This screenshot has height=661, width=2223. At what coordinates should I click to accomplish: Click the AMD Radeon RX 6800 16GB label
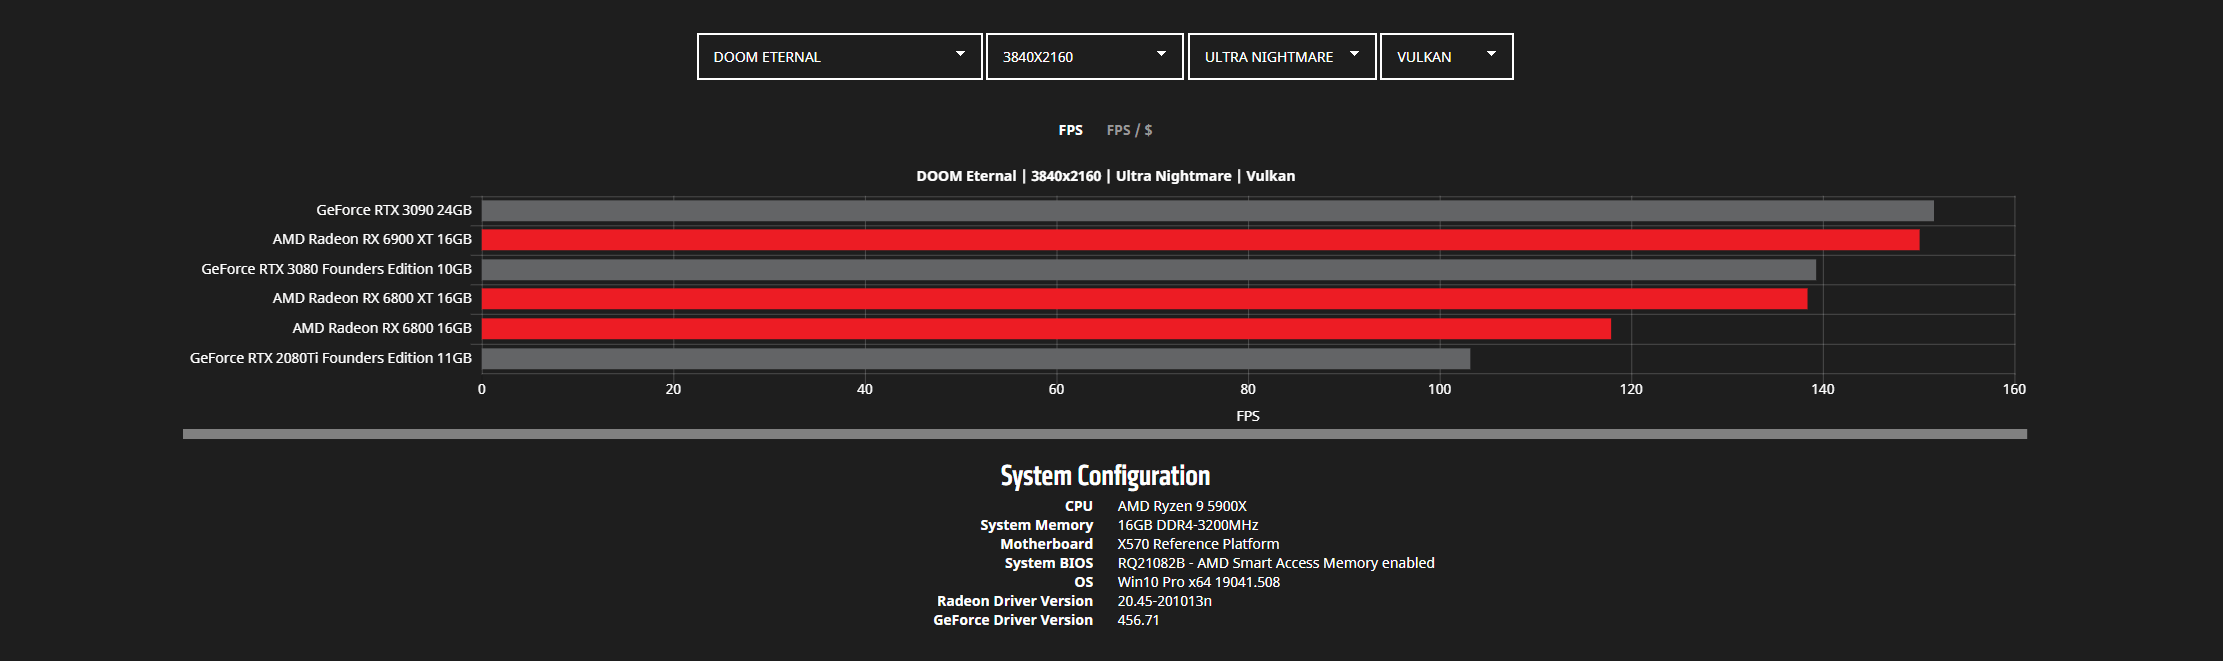tap(382, 328)
